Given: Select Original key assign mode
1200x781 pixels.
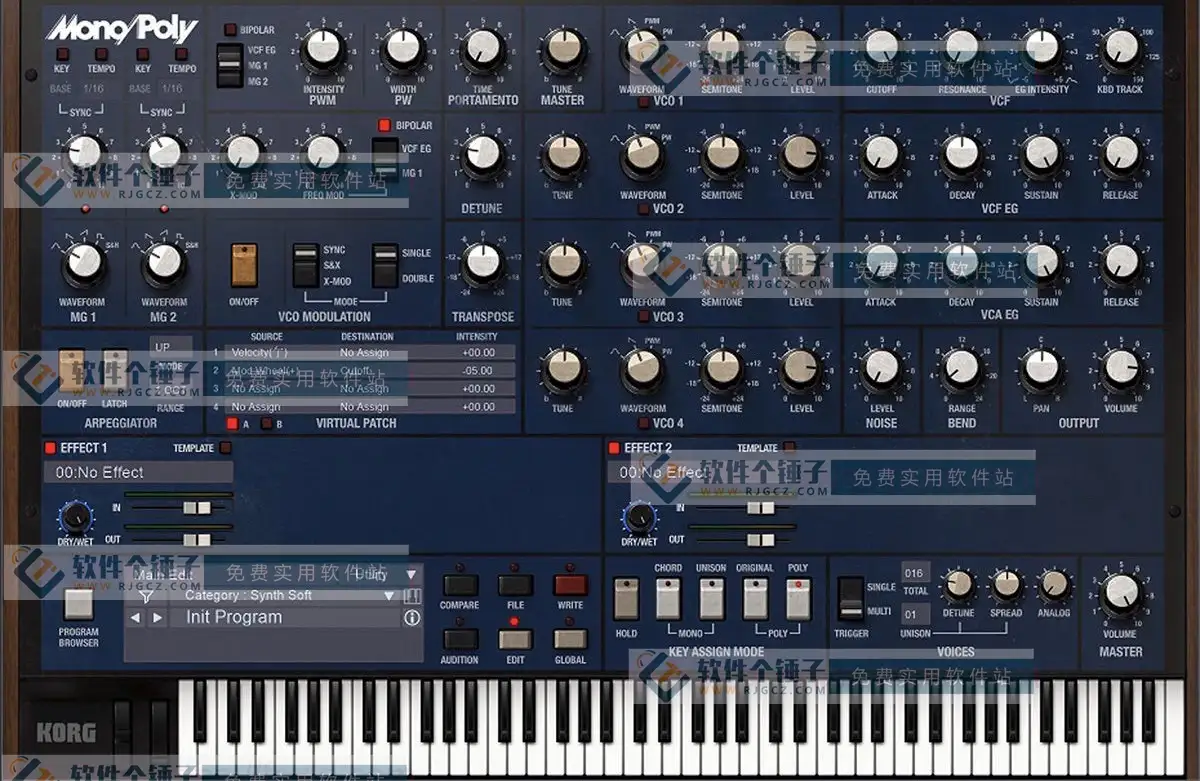Looking at the screenshot, I should [755, 598].
